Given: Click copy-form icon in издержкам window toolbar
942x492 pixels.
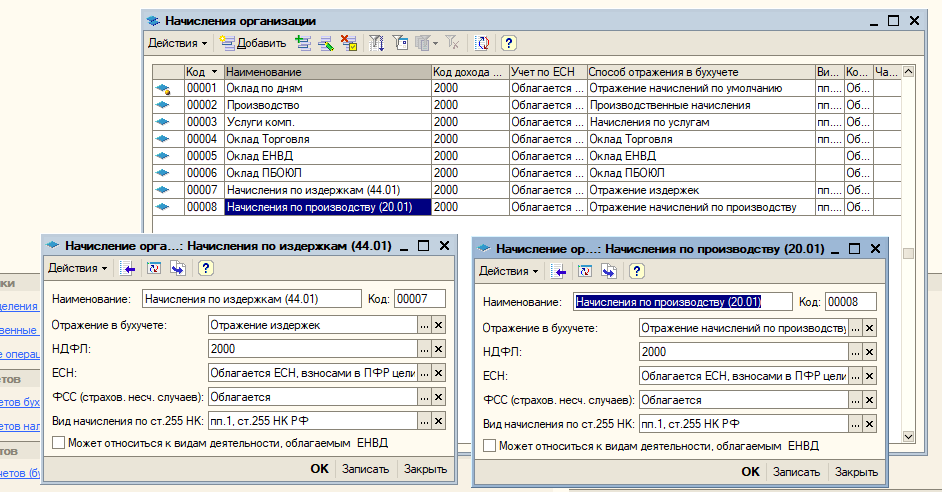Looking at the screenshot, I should pos(178,269).
